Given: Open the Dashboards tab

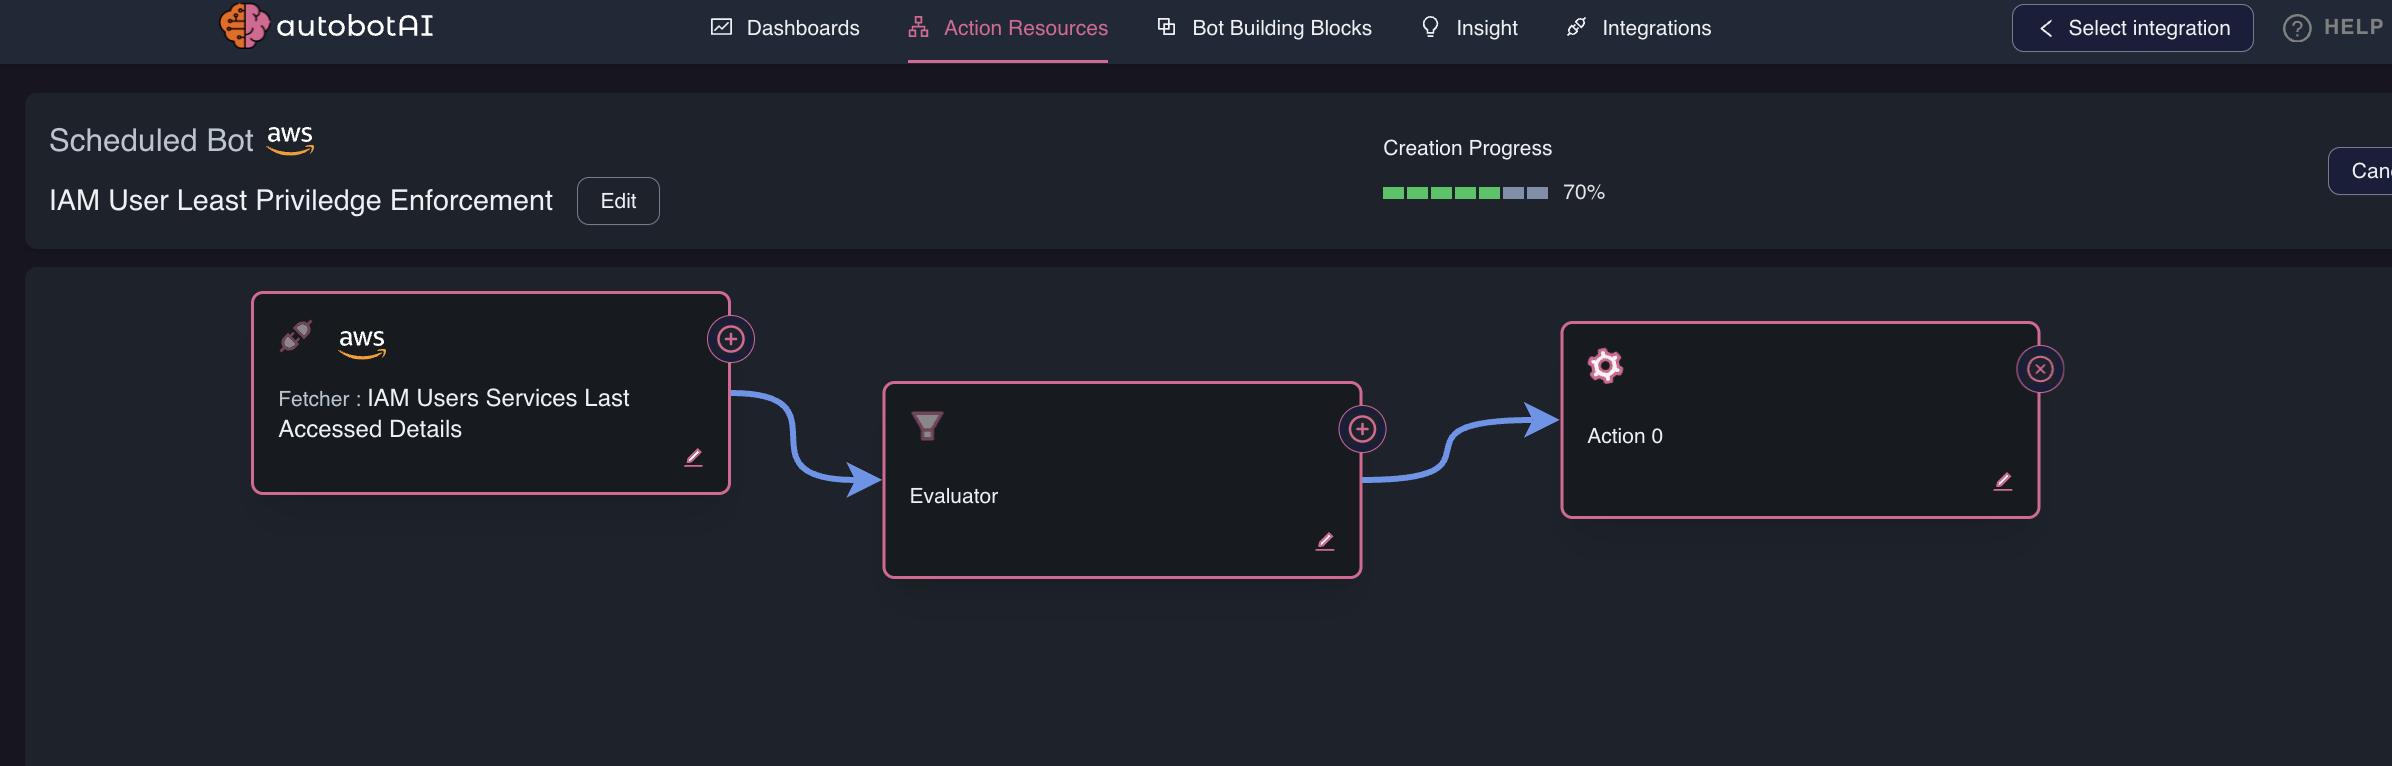Looking at the screenshot, I should (x=785, y=28).
